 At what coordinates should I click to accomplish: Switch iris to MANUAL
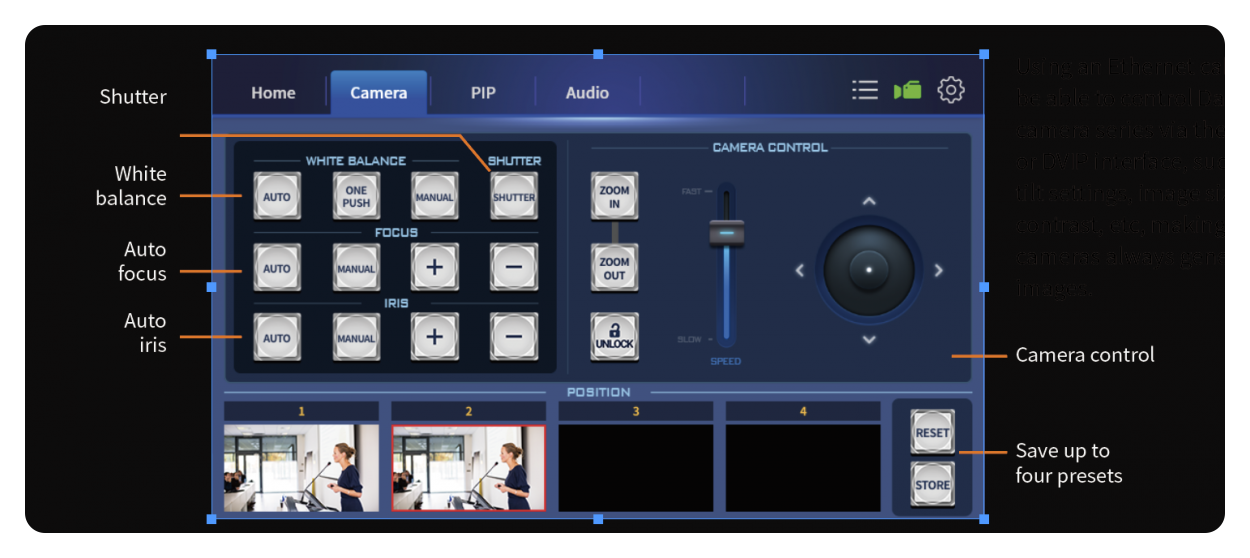point(356,337)
